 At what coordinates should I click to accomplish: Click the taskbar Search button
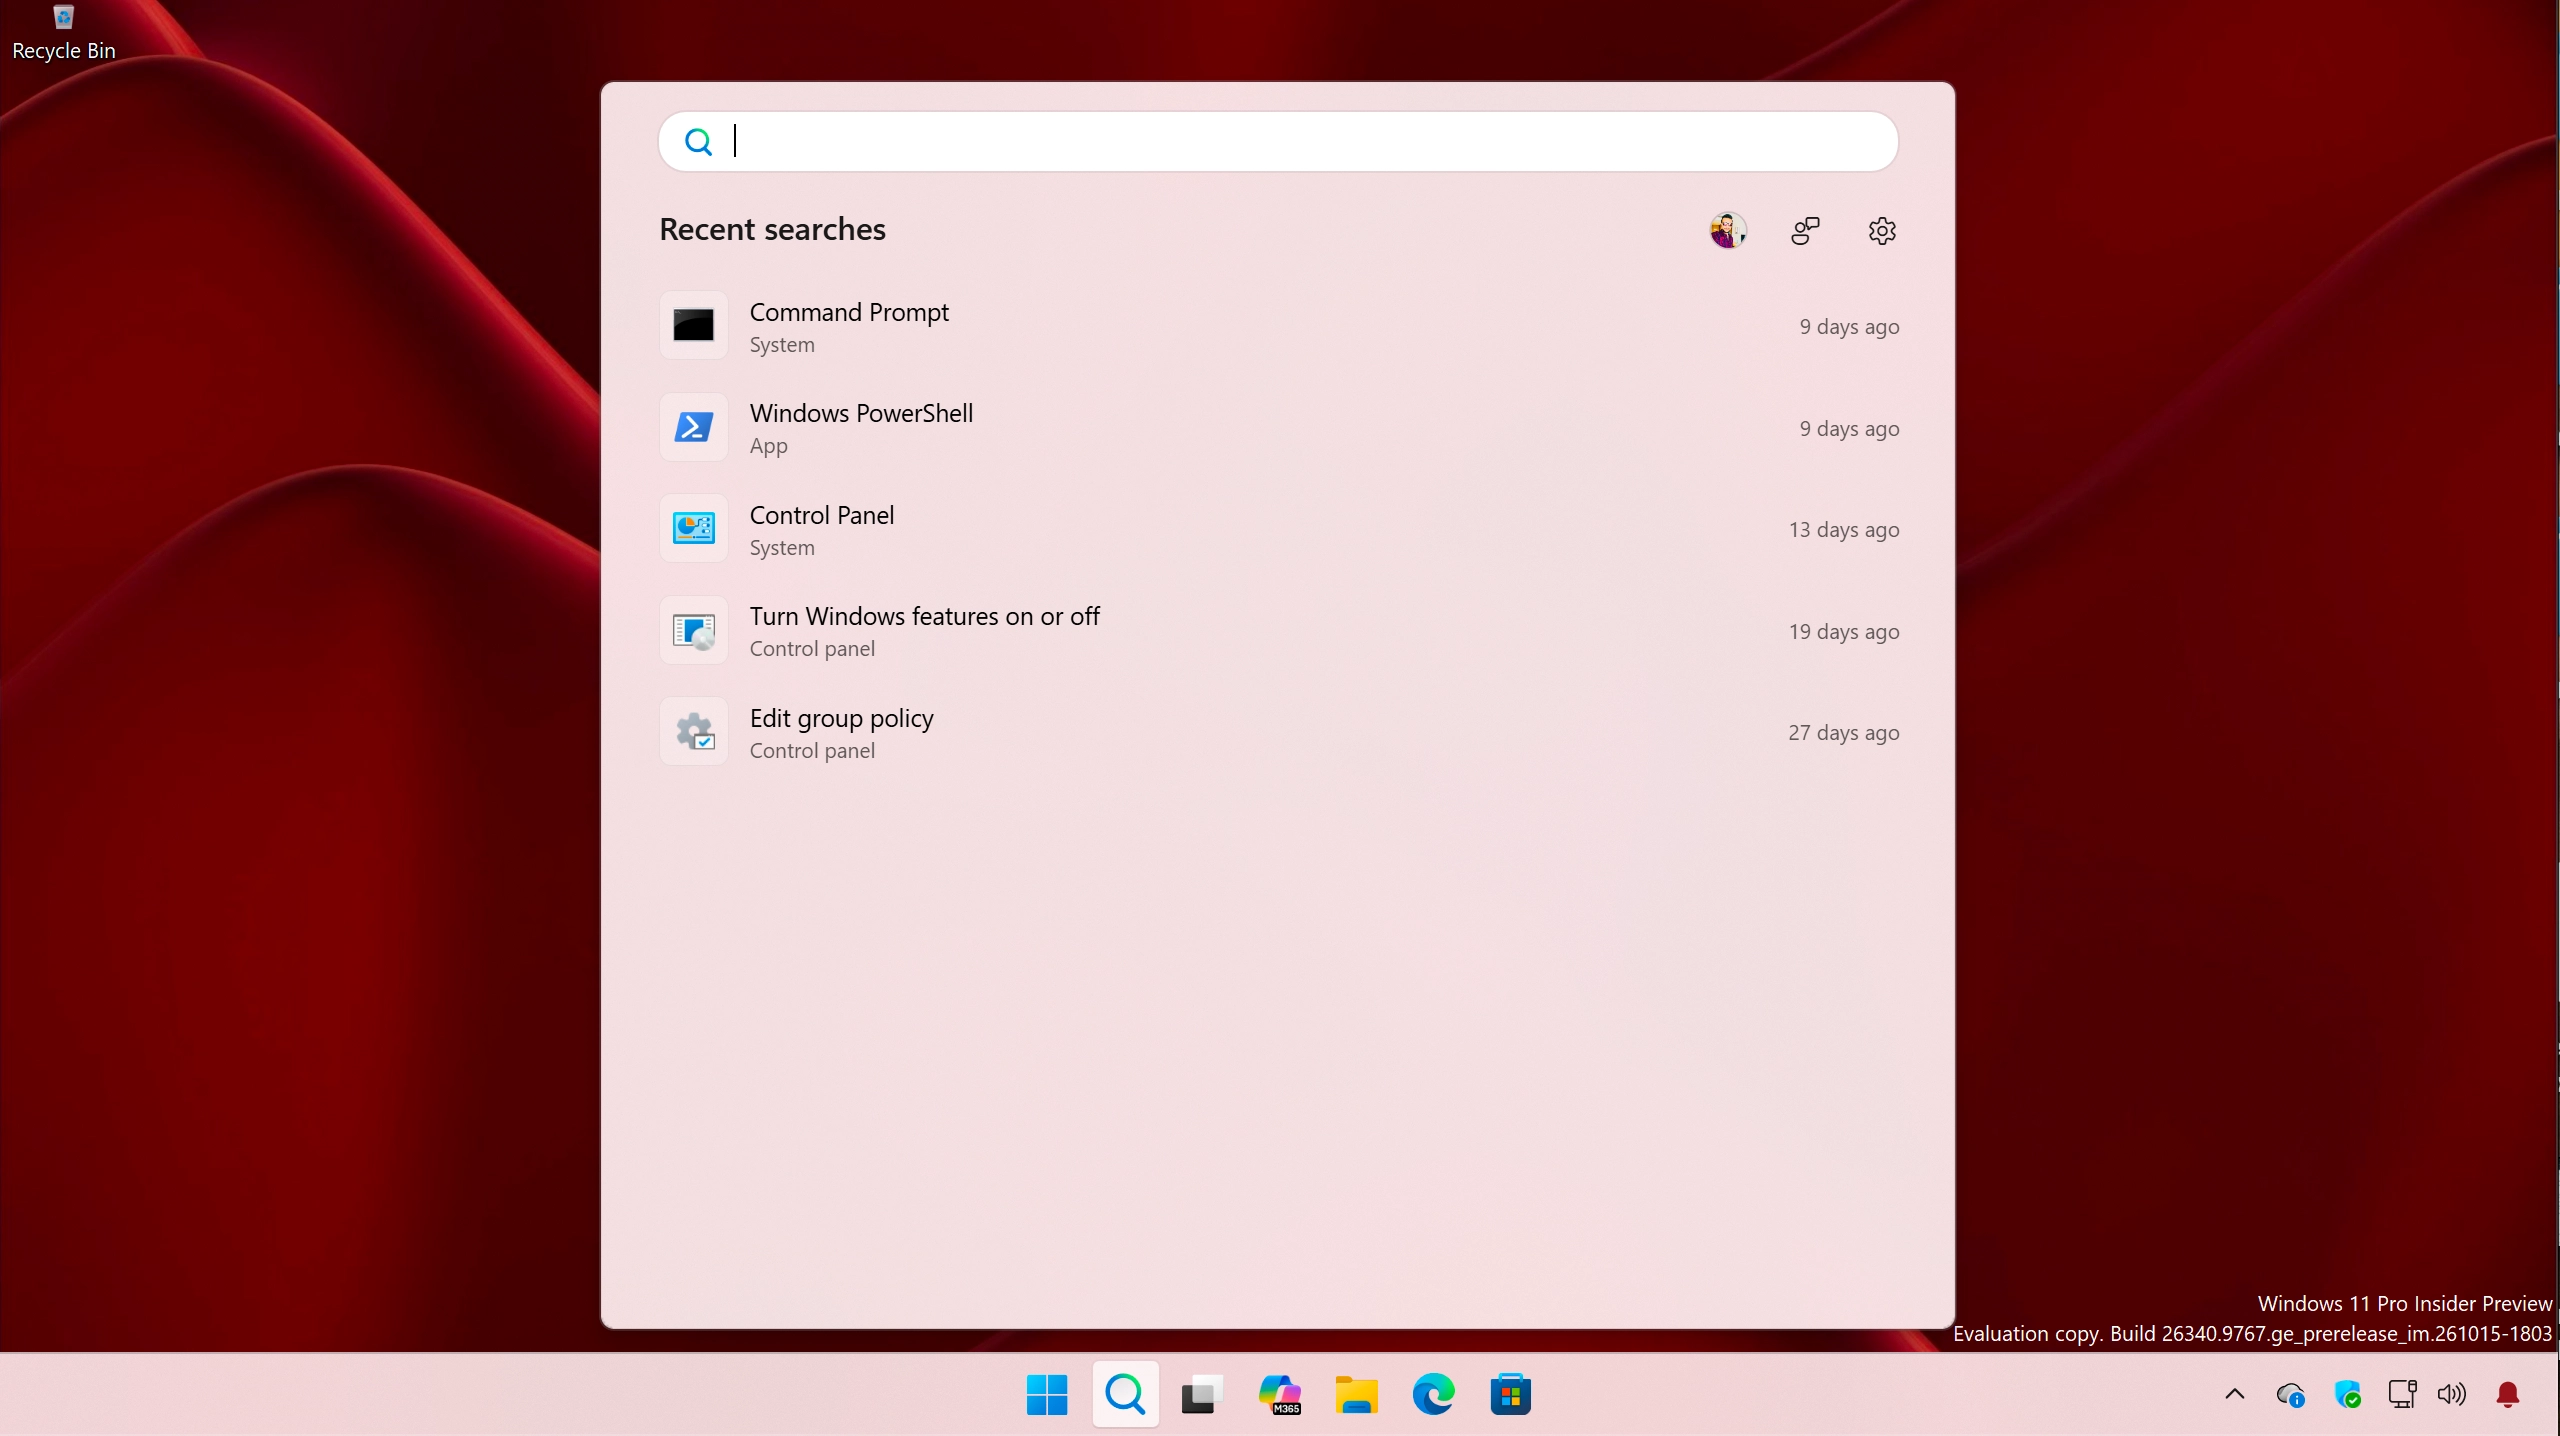pyautogui.click(x=1125, y=1394)
